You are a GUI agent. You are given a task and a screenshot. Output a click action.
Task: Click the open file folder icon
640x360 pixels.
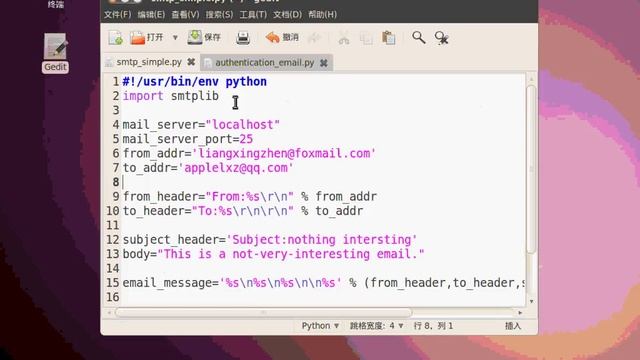(x=138, y=38)
